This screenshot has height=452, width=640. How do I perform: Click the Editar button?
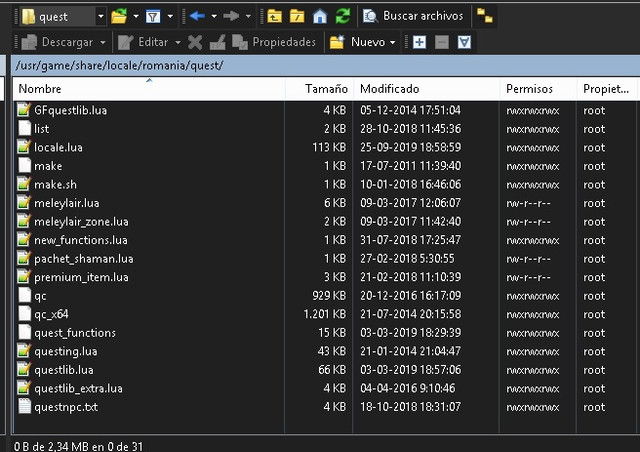pos(143,42)
